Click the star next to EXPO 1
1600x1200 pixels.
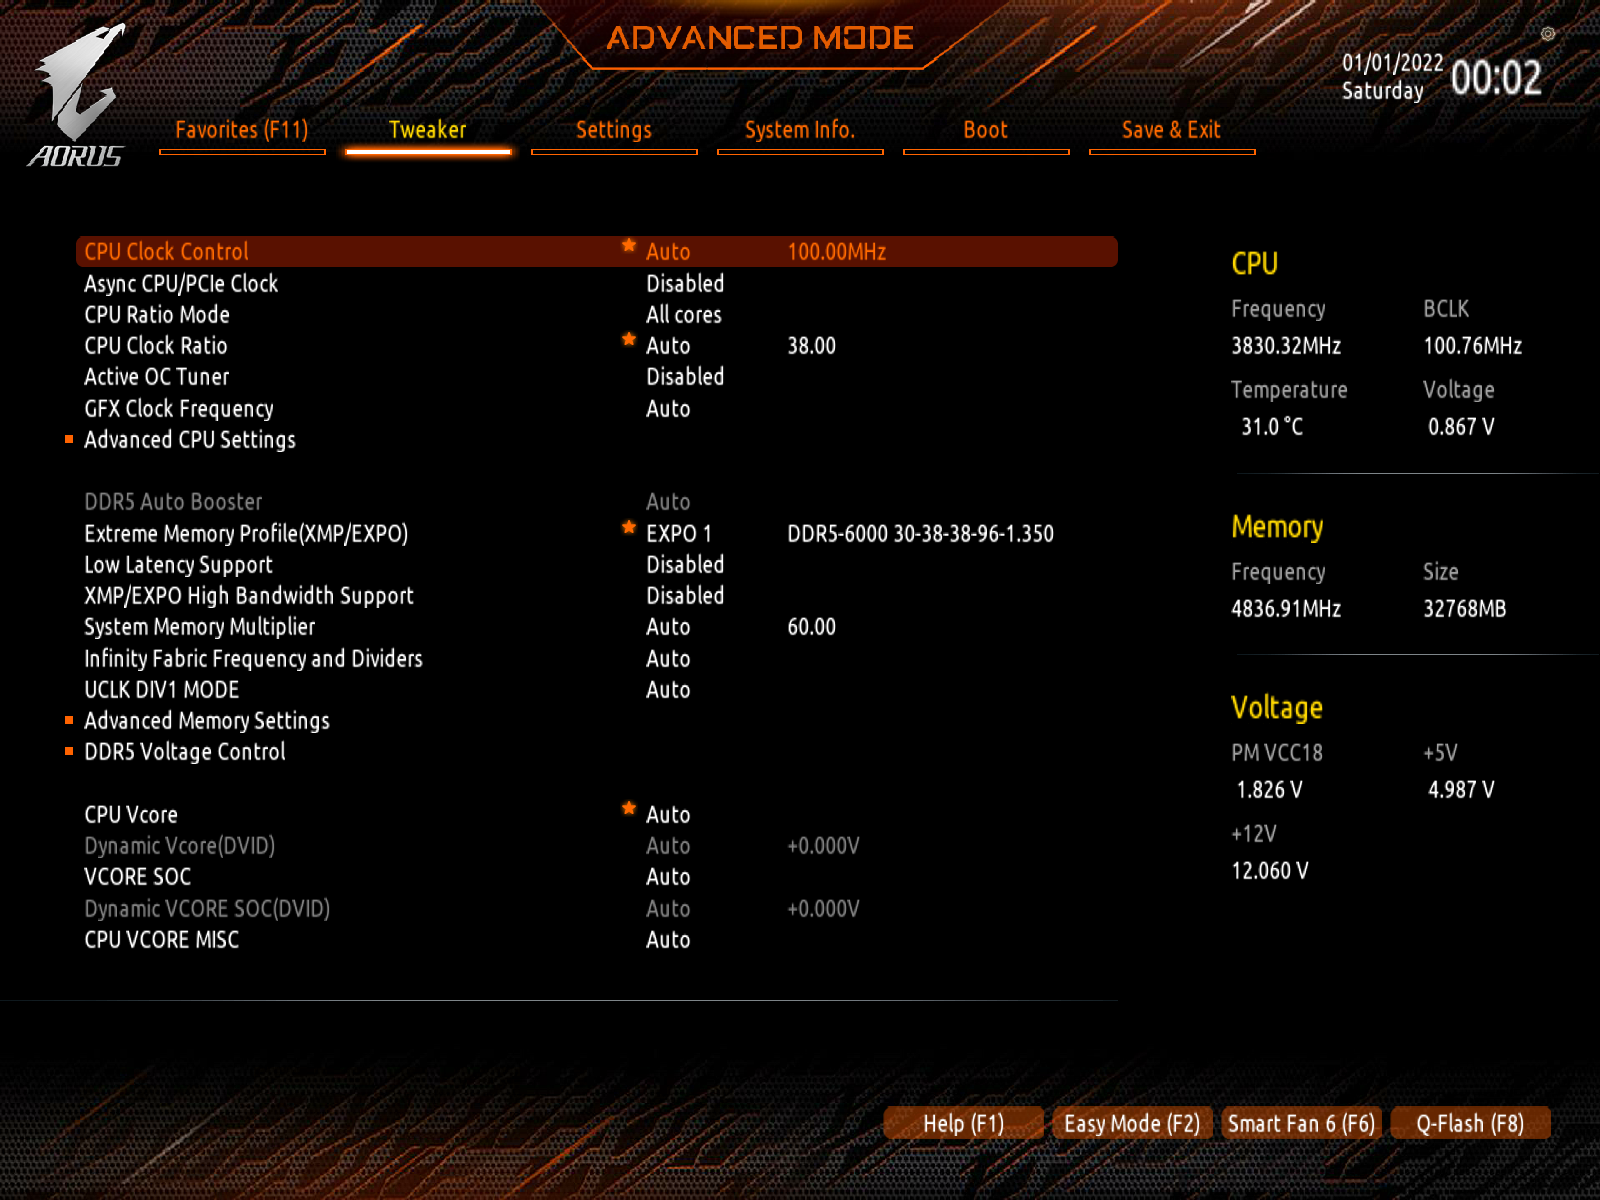pos(629,527)
